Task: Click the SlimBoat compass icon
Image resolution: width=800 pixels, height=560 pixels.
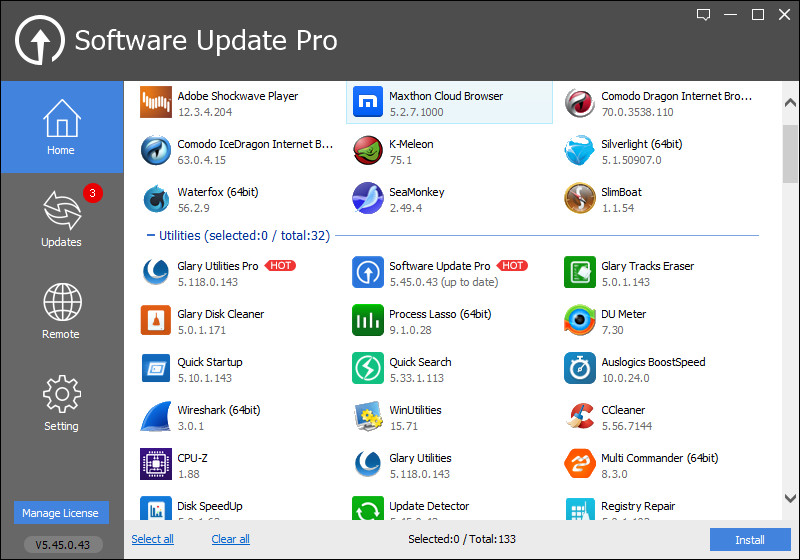Action: [x=580, y=198]
